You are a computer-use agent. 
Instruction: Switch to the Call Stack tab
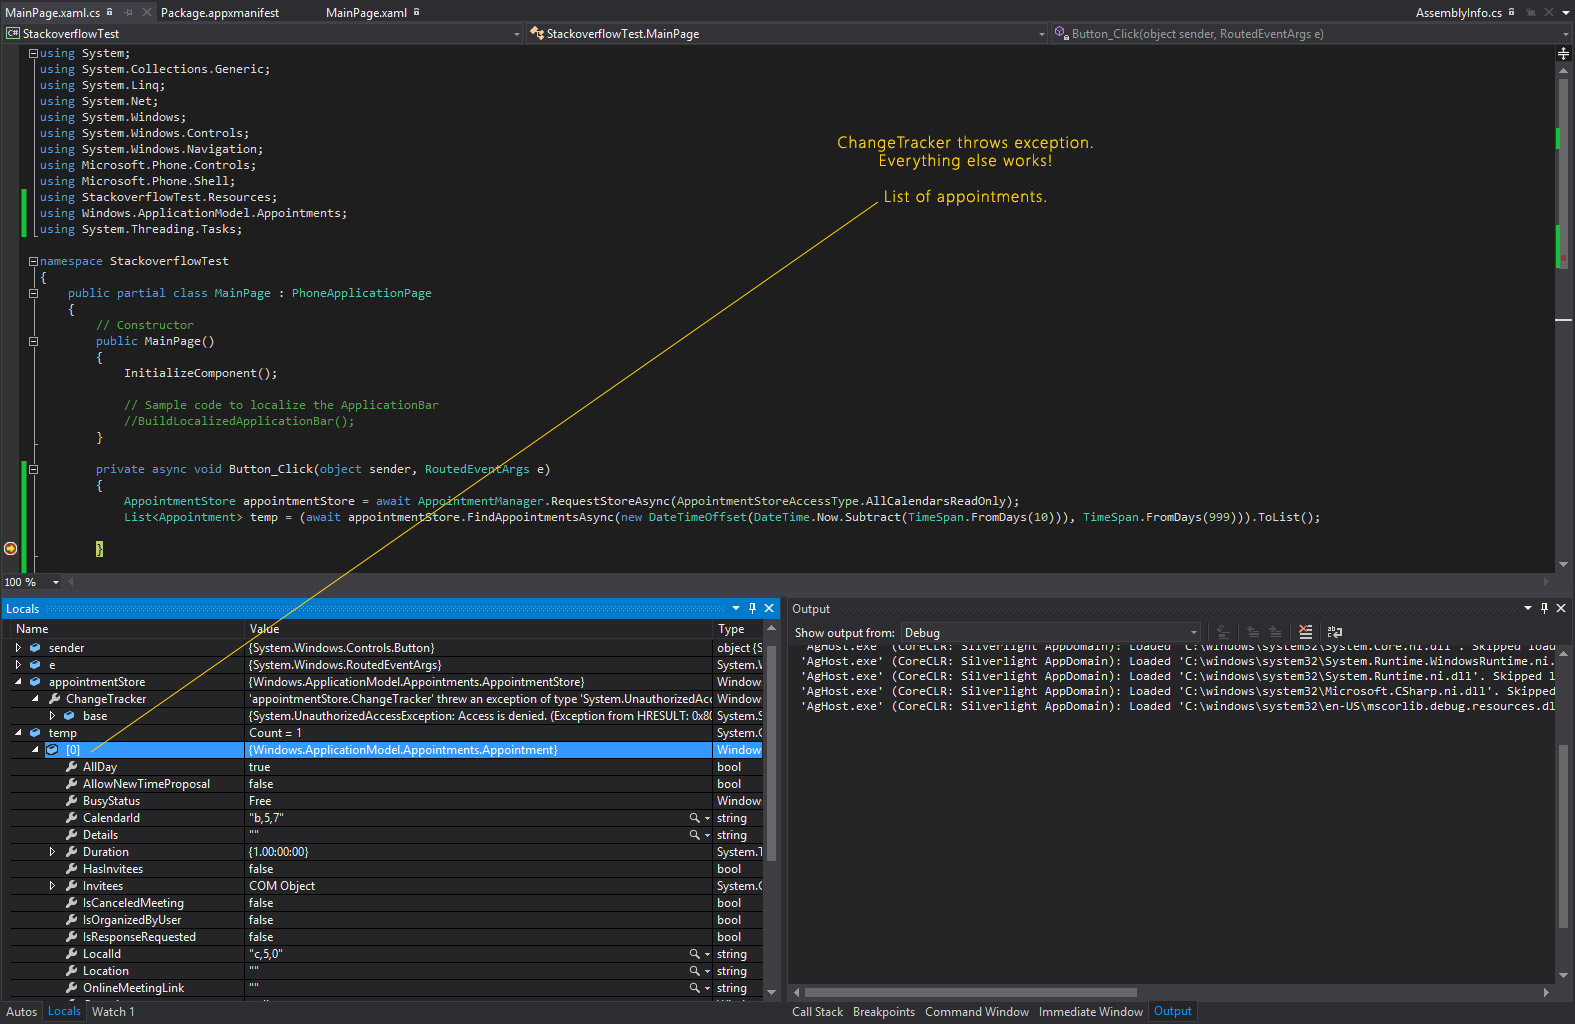(817, 1012)
